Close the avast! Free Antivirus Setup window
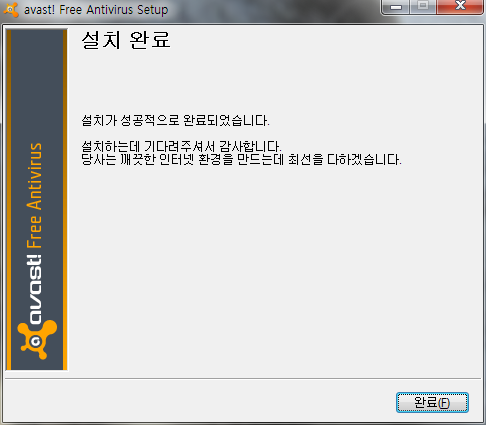486x425 pixels. pyautogui.click(x=460, y=7)
